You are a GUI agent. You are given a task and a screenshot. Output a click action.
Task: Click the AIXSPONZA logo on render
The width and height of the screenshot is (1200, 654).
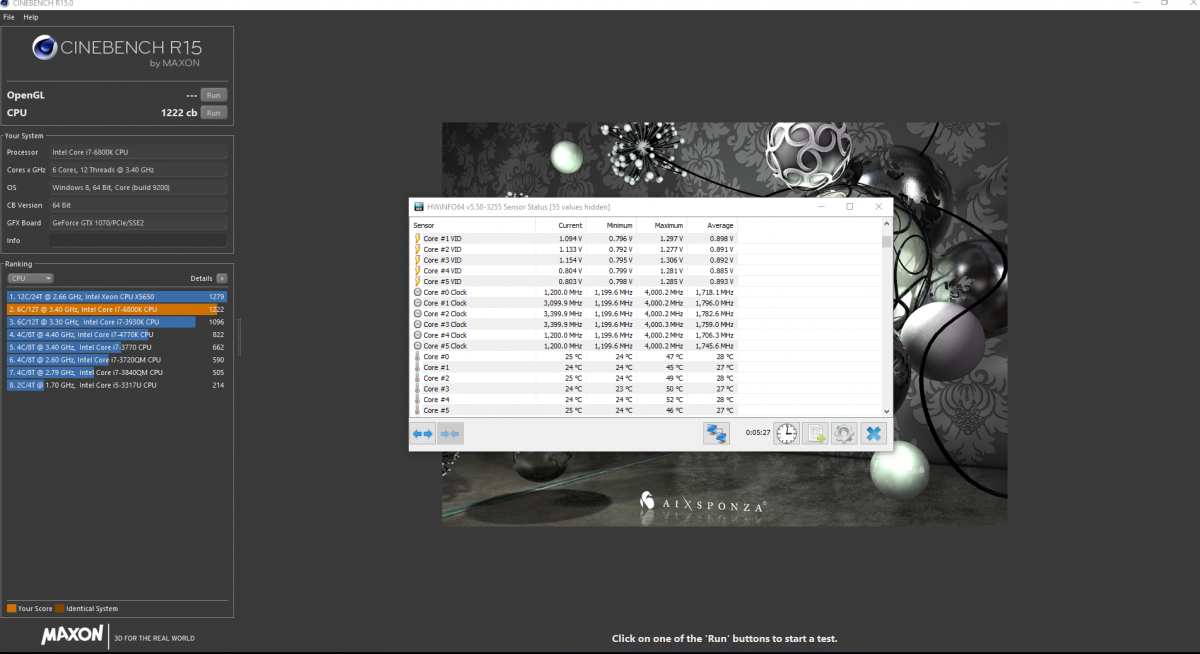tap(703, 503)
